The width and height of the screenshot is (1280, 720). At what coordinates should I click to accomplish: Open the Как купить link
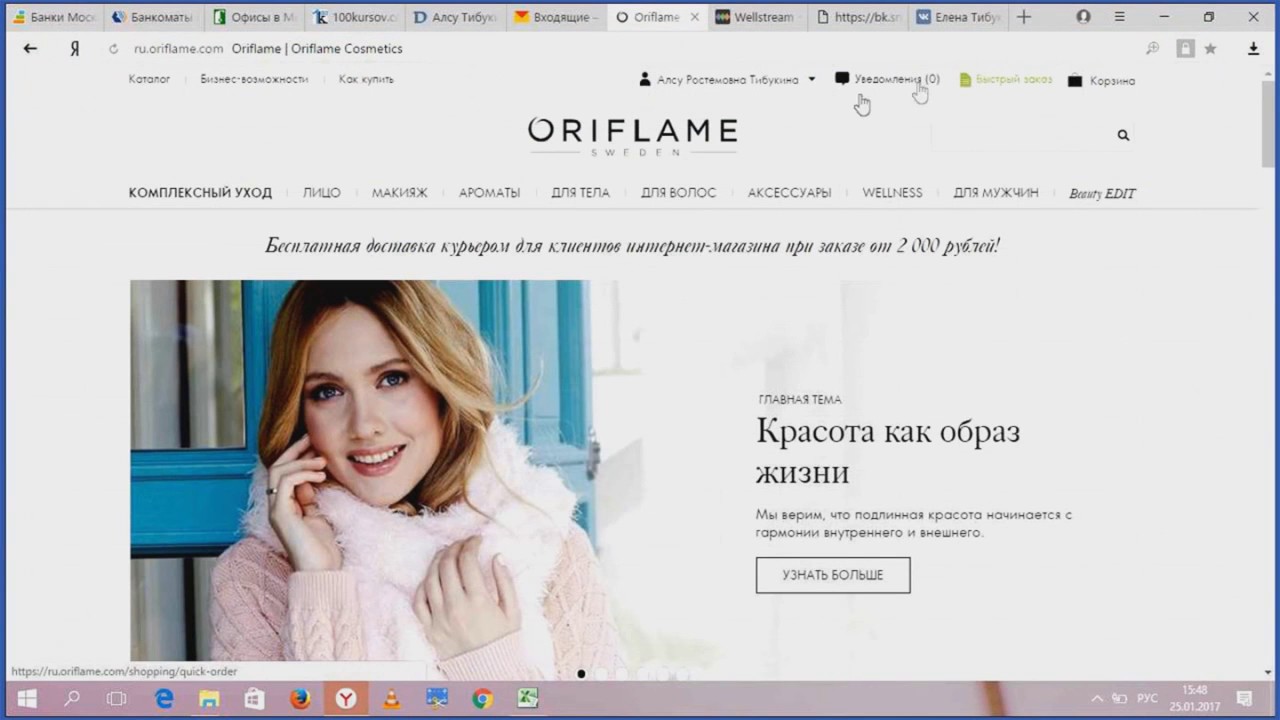tap(366, 79)
